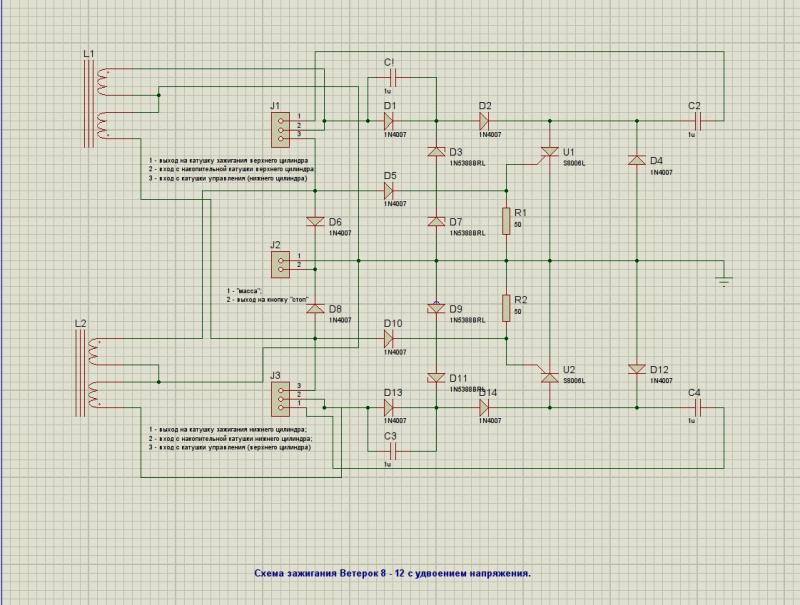Screen dimensions: 800x605
Task: Select diode D12 symbol
Action: 635,370
